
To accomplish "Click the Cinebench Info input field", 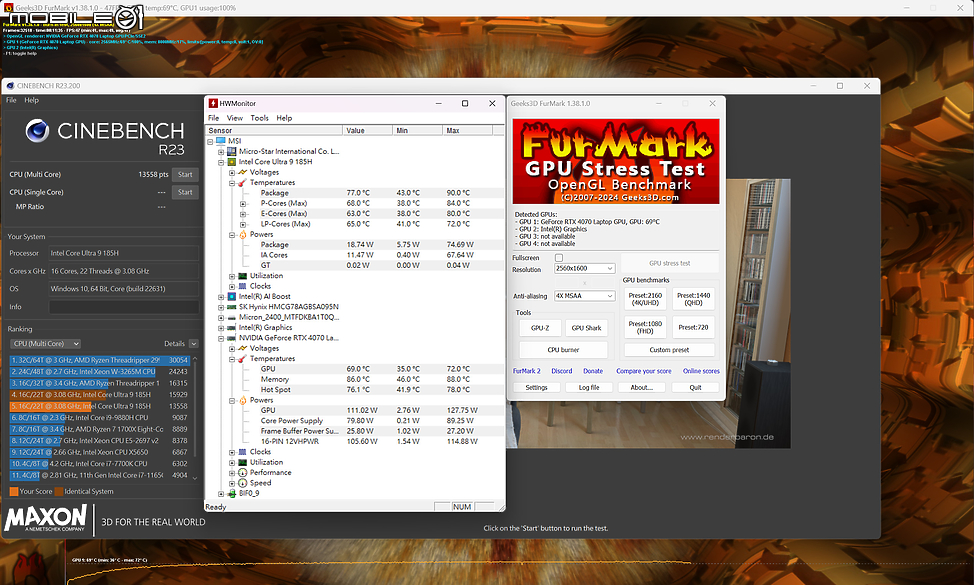I will tap(124, 307).
